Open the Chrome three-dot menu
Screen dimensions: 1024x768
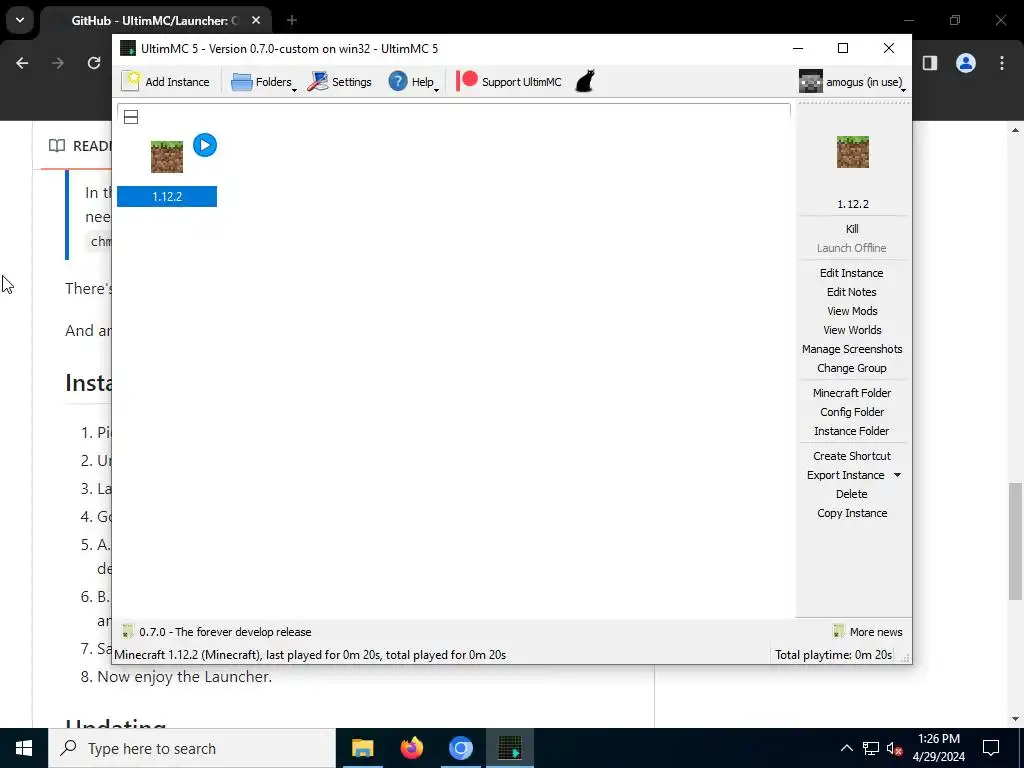1002,63
